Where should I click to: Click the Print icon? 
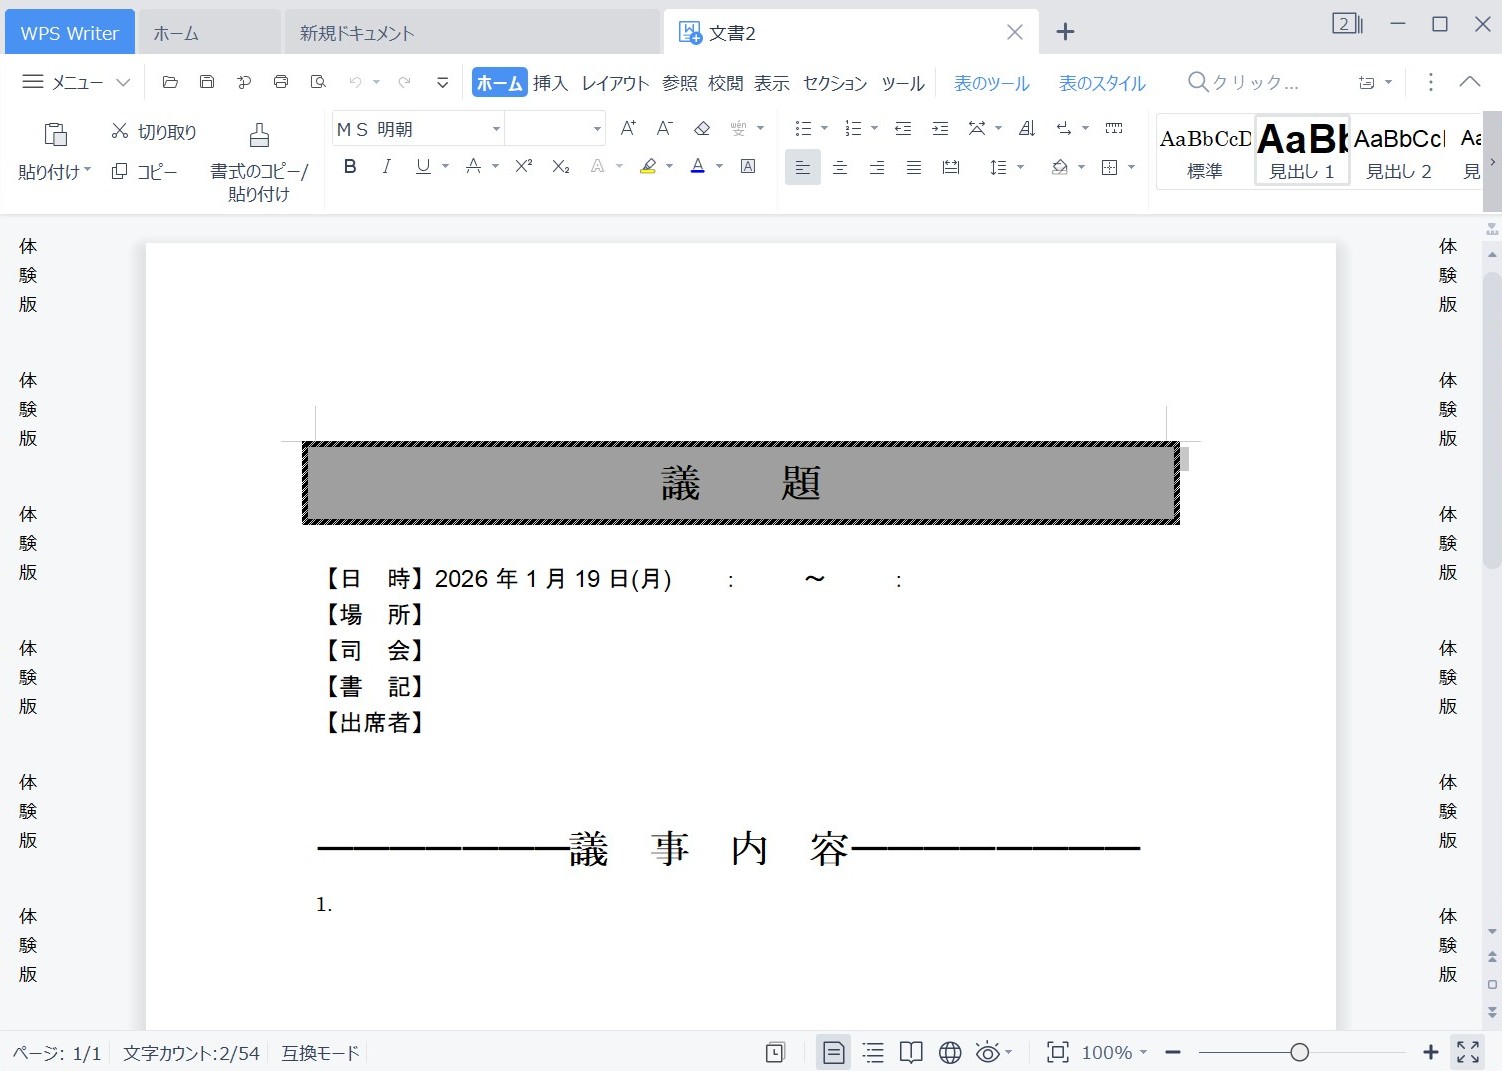tap(281, 82)
